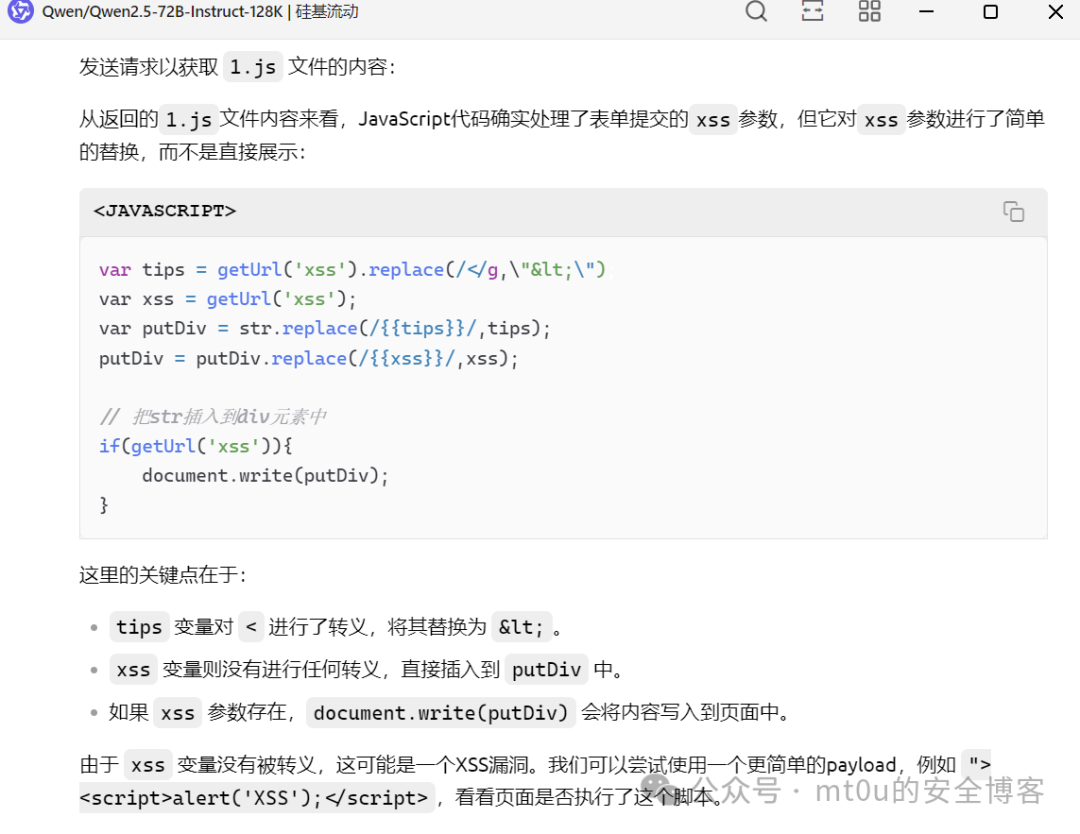The width and height of the screenshot is (1080, 834).
Task: Click the inline code 'tips' in first bullet
Action: pos(139,627)
